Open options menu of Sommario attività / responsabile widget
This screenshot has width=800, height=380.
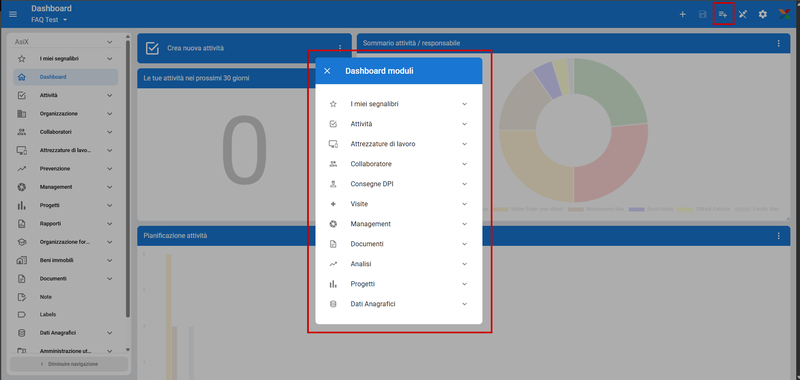coord(779,43)
